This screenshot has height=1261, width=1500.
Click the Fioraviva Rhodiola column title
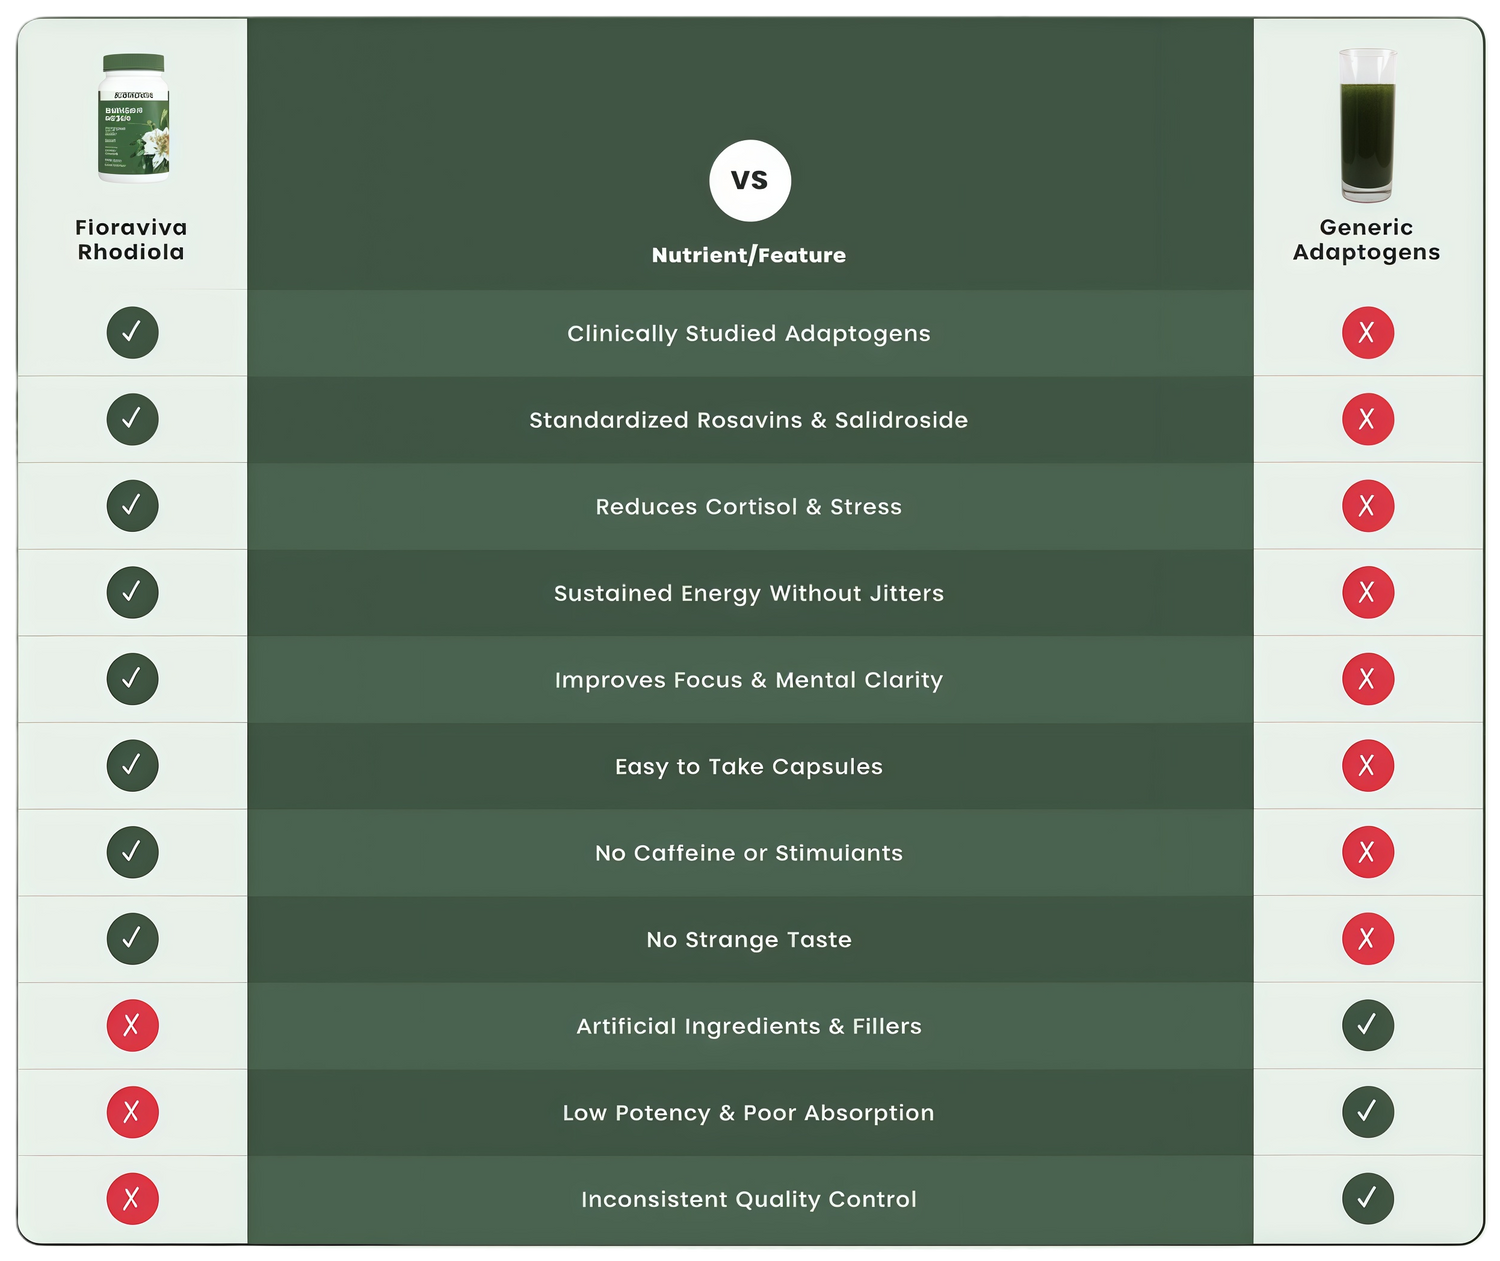coord(131,240)
